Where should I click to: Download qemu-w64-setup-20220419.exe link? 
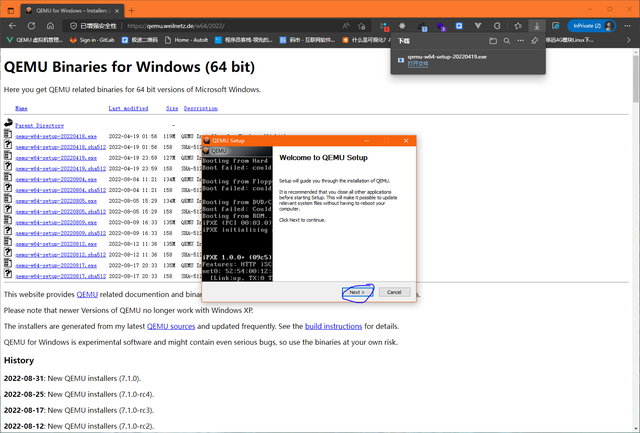(56, 158)
